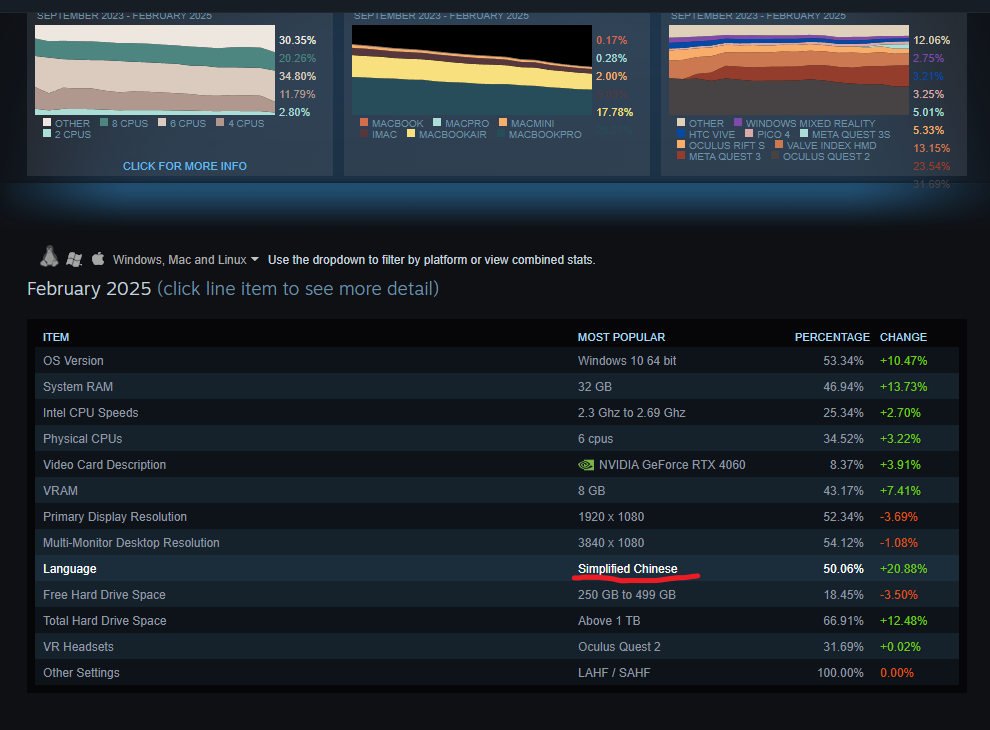Image resolution: width=990 pixels, height=730 pixels.
Task: Open the Total Hard Drive Space line item
Action: click(x=496, y=621)
